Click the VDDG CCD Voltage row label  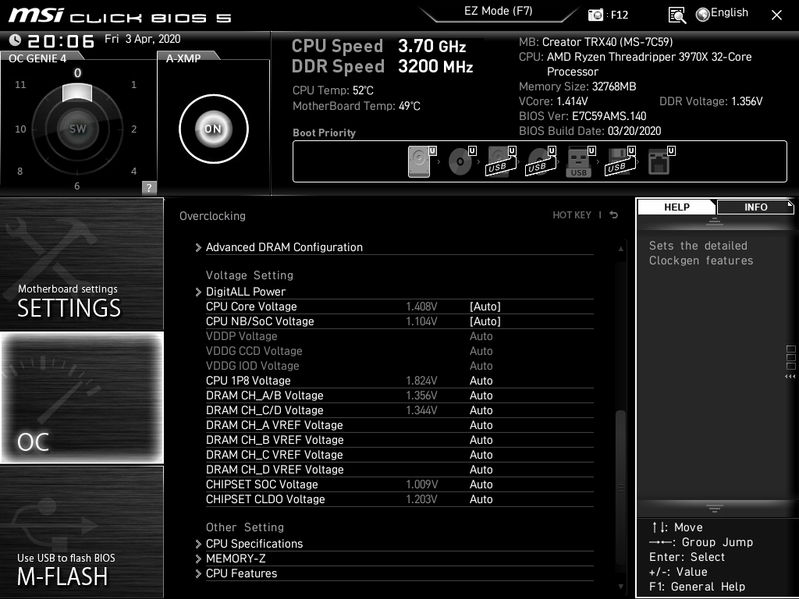[254, 351]
